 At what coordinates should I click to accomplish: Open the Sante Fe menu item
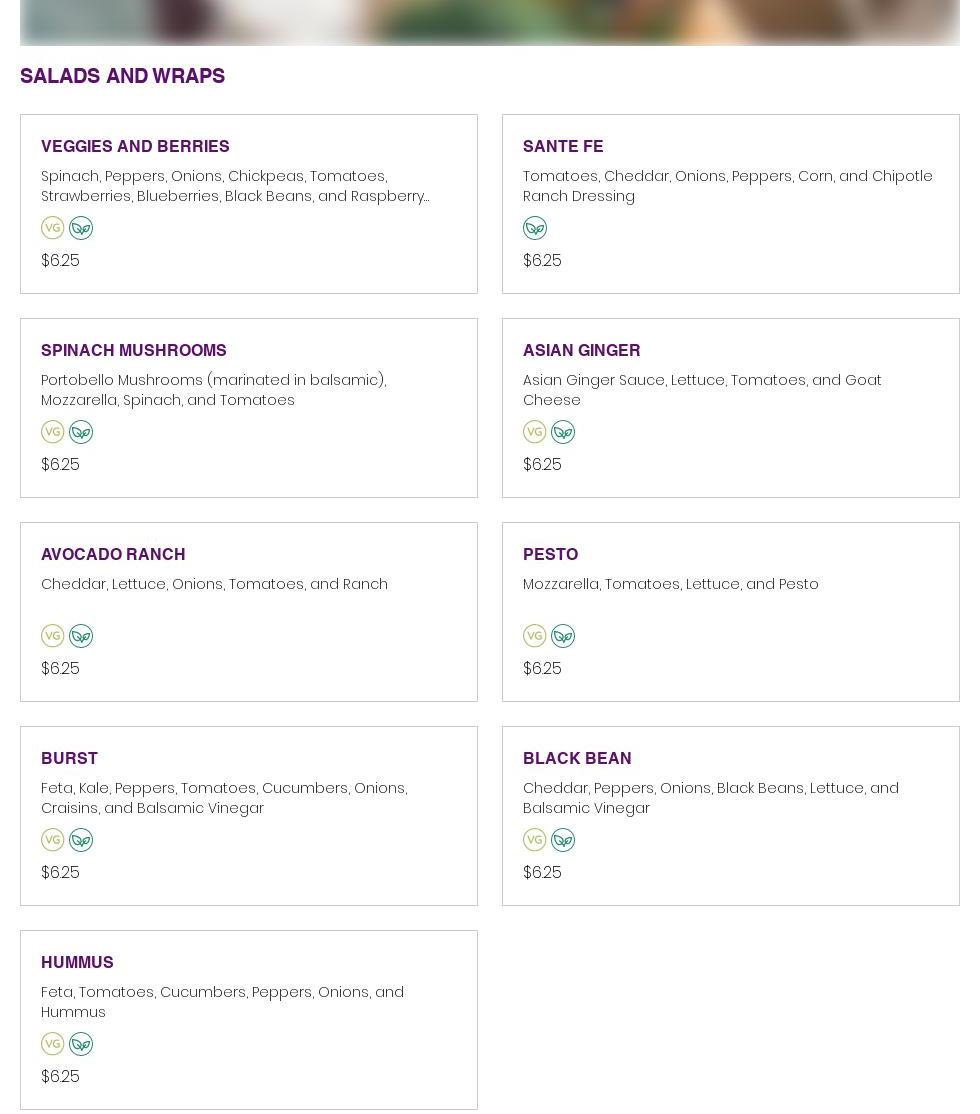point(563,146)
